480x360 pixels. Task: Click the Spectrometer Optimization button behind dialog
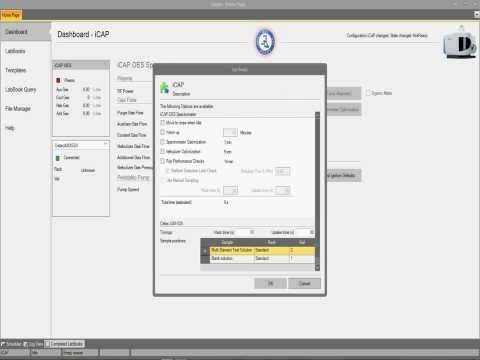[344, 109]
